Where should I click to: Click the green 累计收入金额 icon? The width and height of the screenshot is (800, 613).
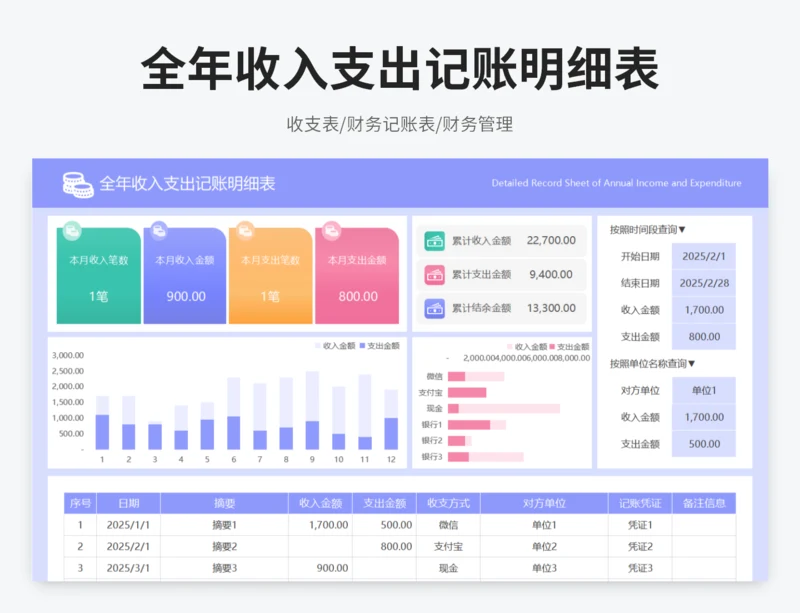[x=435, y=241]
